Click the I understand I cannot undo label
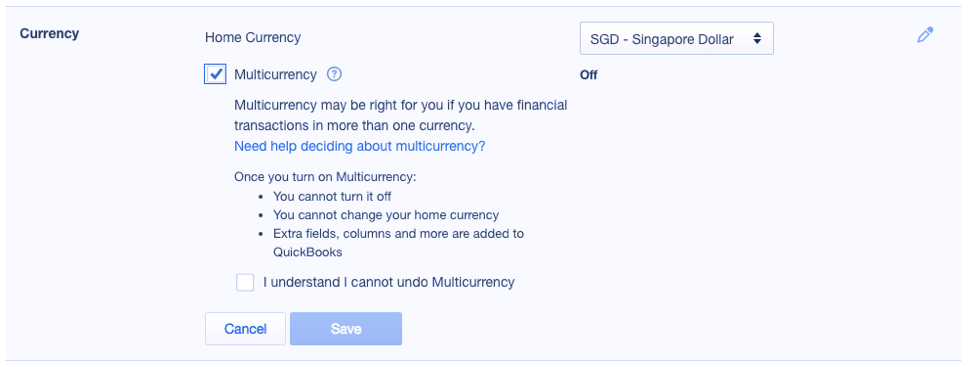The image size is (975, 367). coord(389,282)
